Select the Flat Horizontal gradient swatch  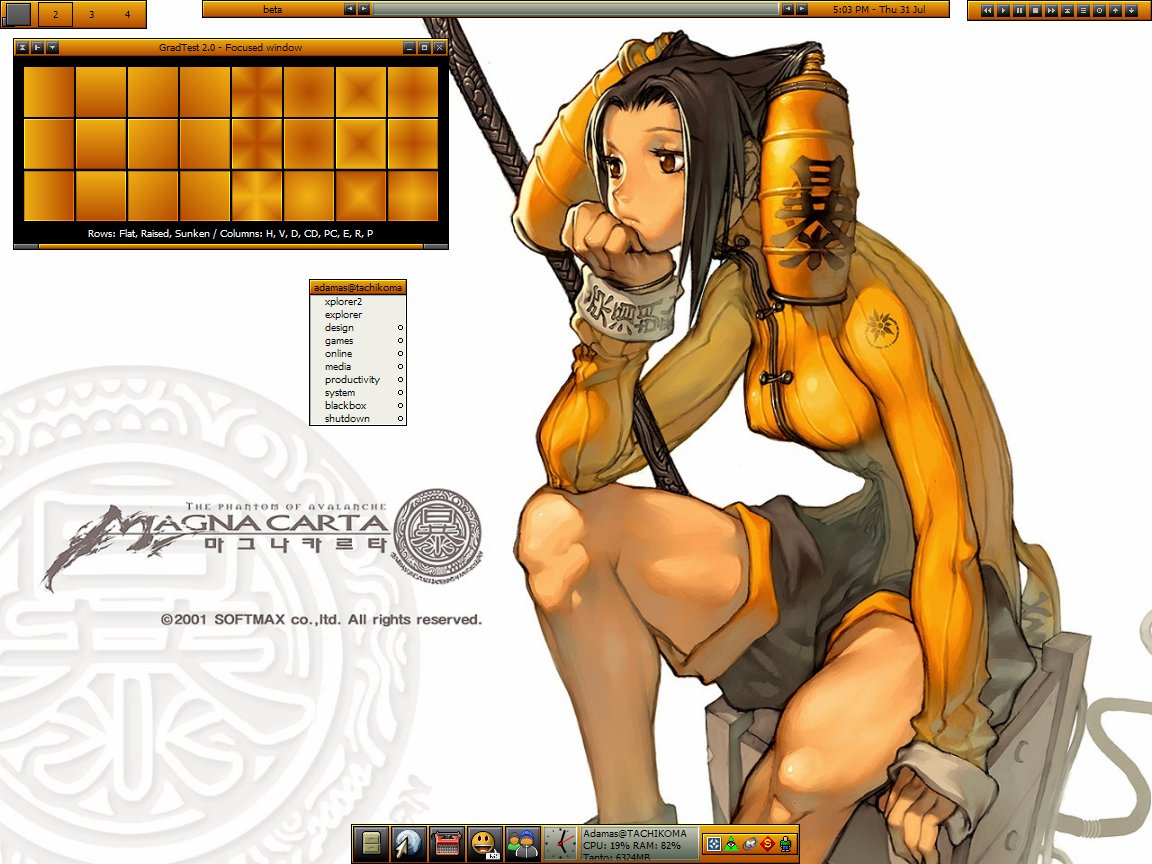click(49, 92)
